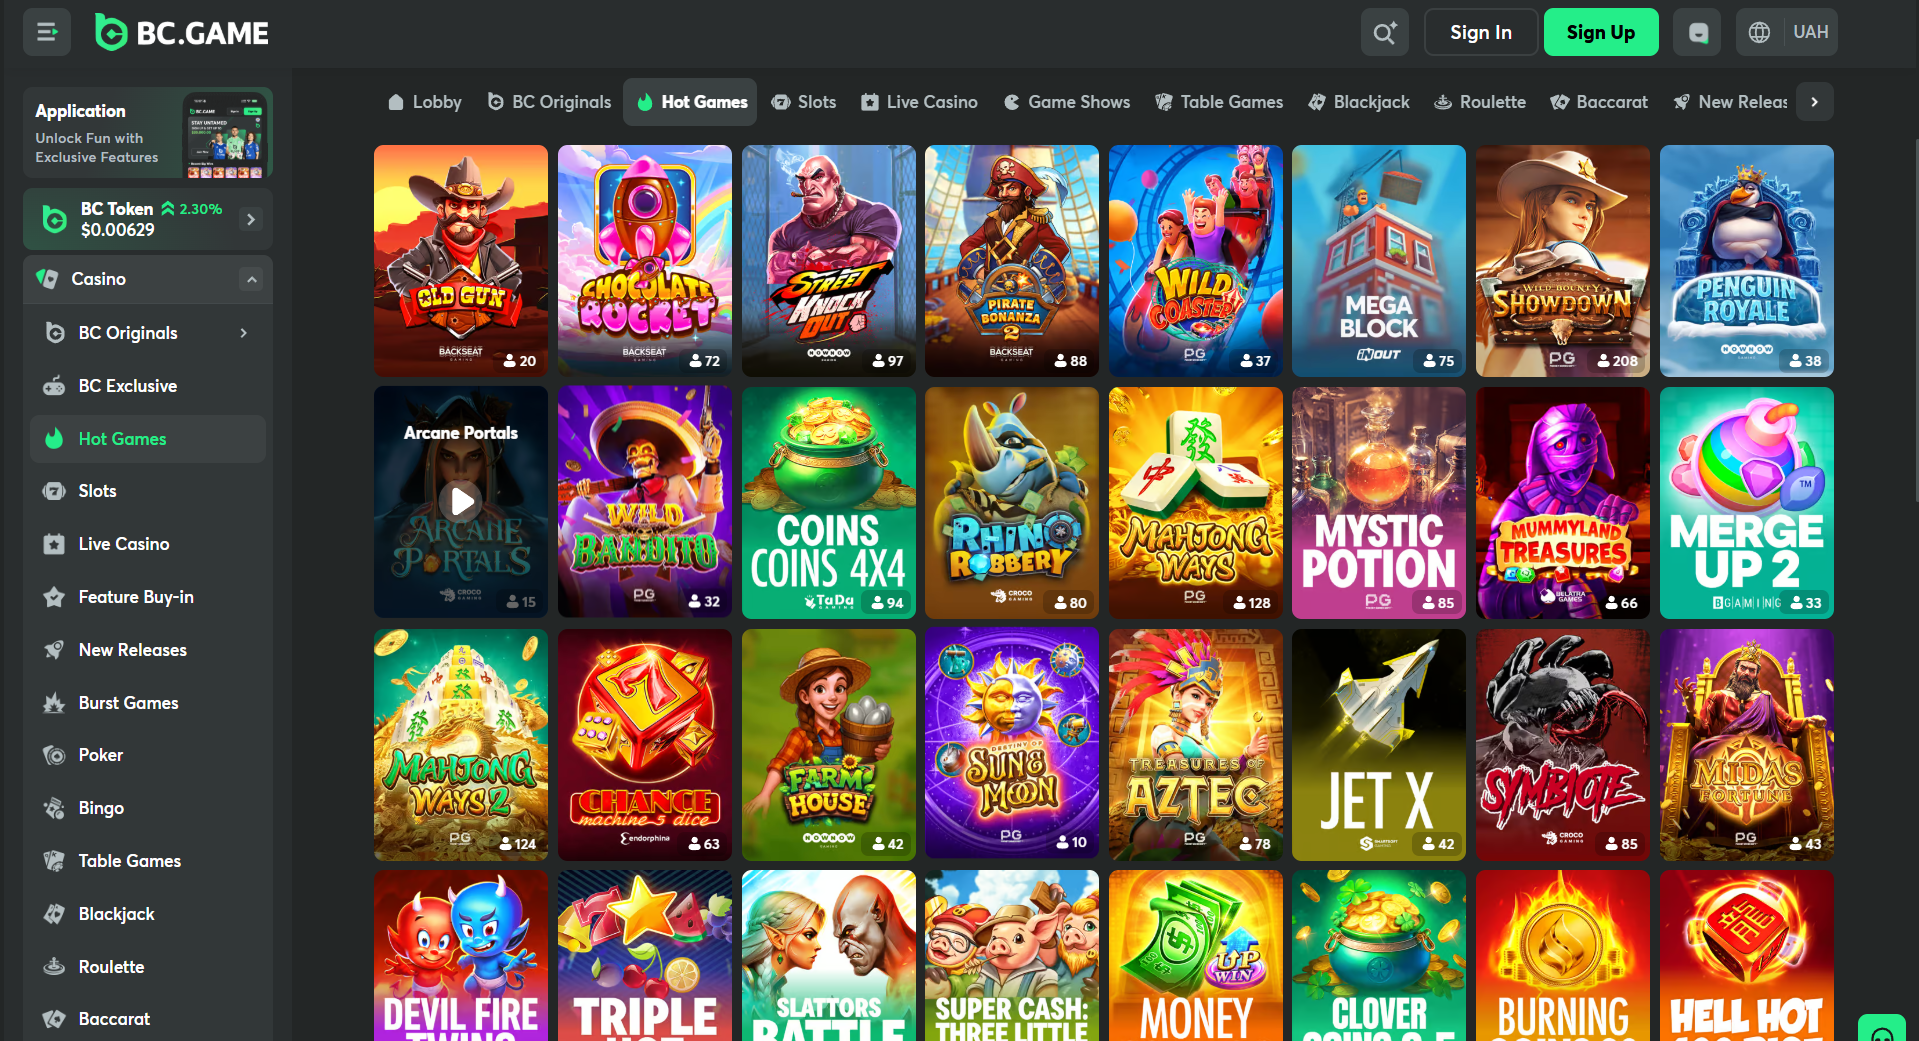The height and width of the screenshot is (1041, 1919).
Task: Click the BC Originals sidebar icon
Action: [55, 333]
